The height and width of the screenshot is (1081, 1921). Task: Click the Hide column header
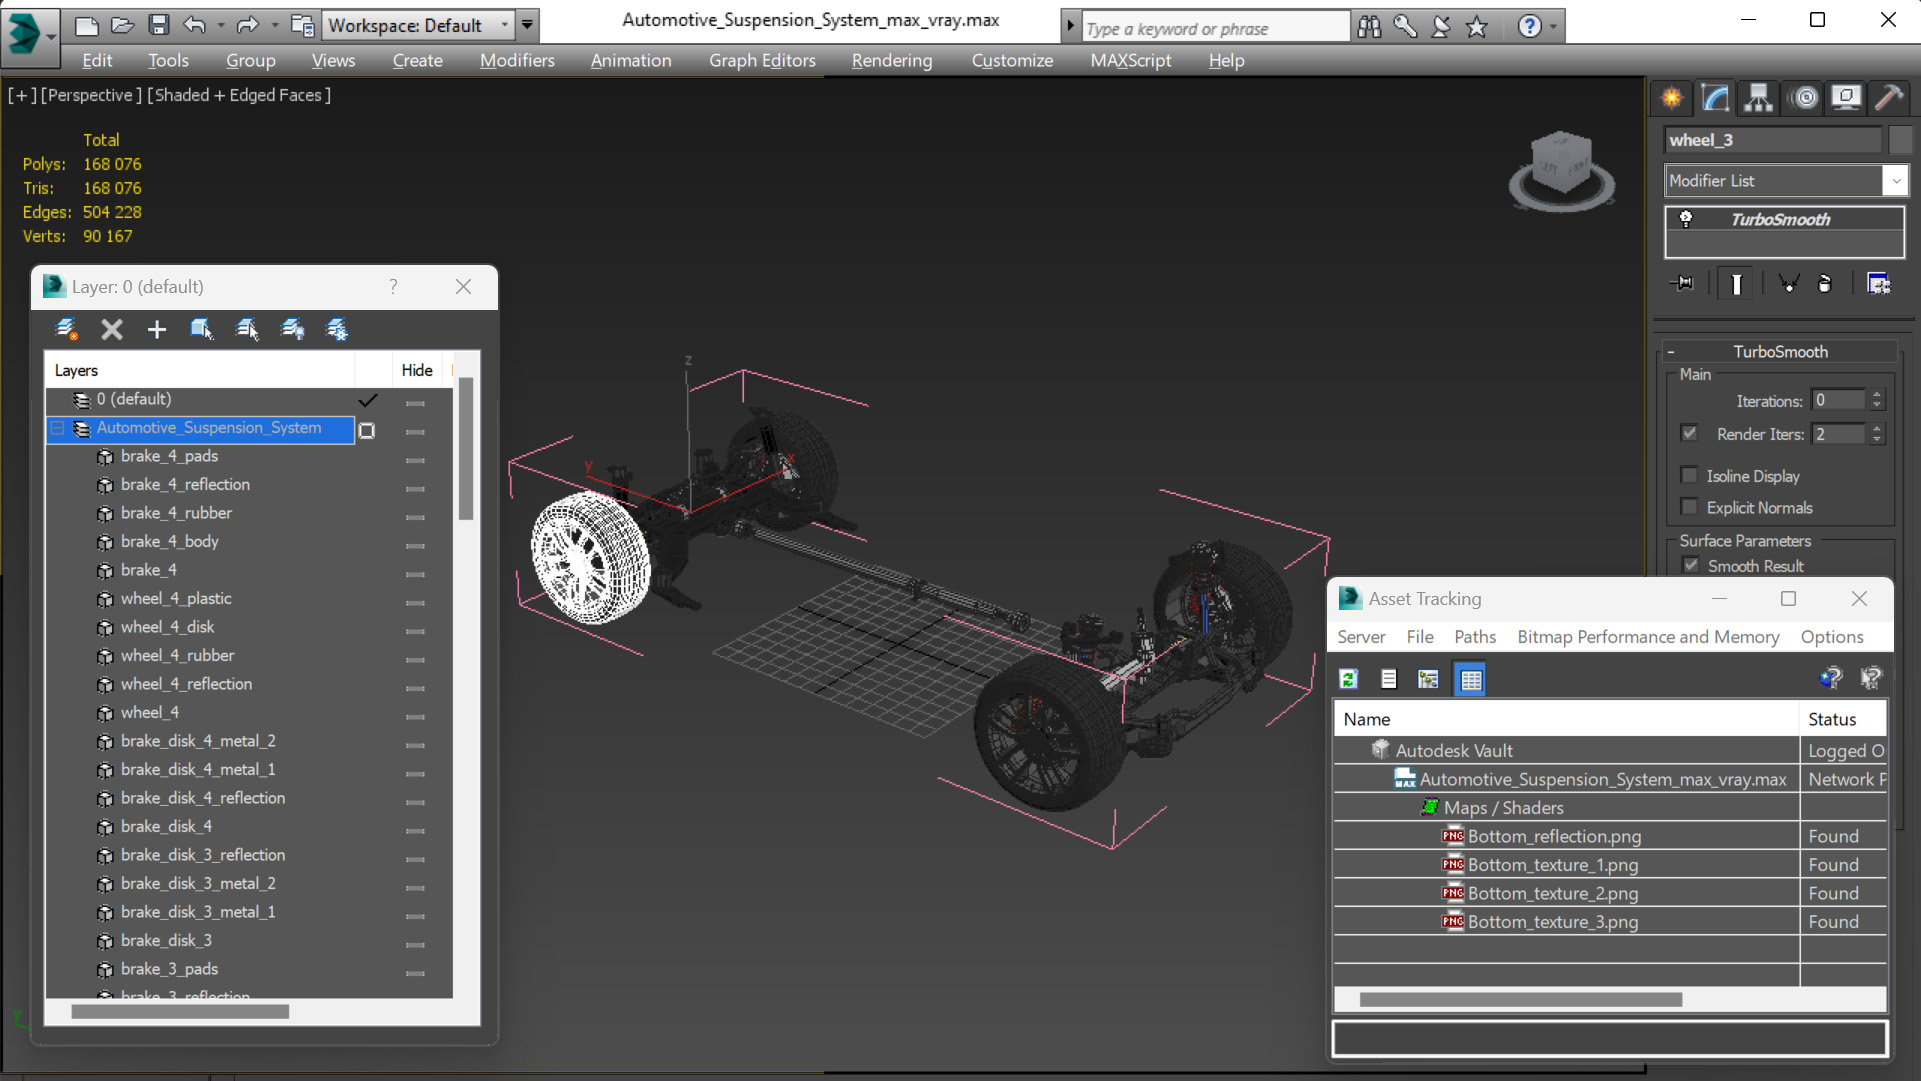coord(417,370)
